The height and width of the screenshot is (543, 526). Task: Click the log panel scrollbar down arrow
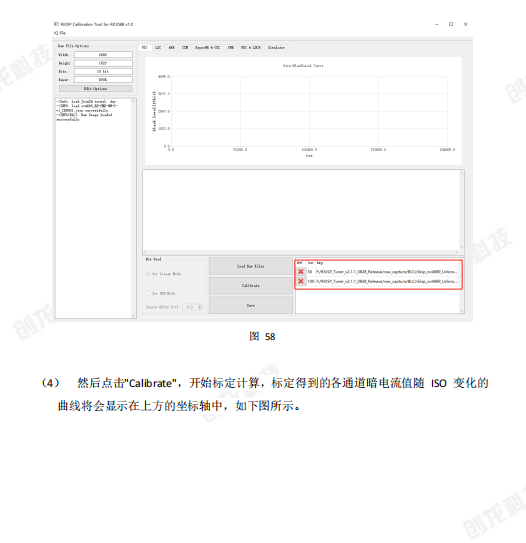click(x=133, y=315)
